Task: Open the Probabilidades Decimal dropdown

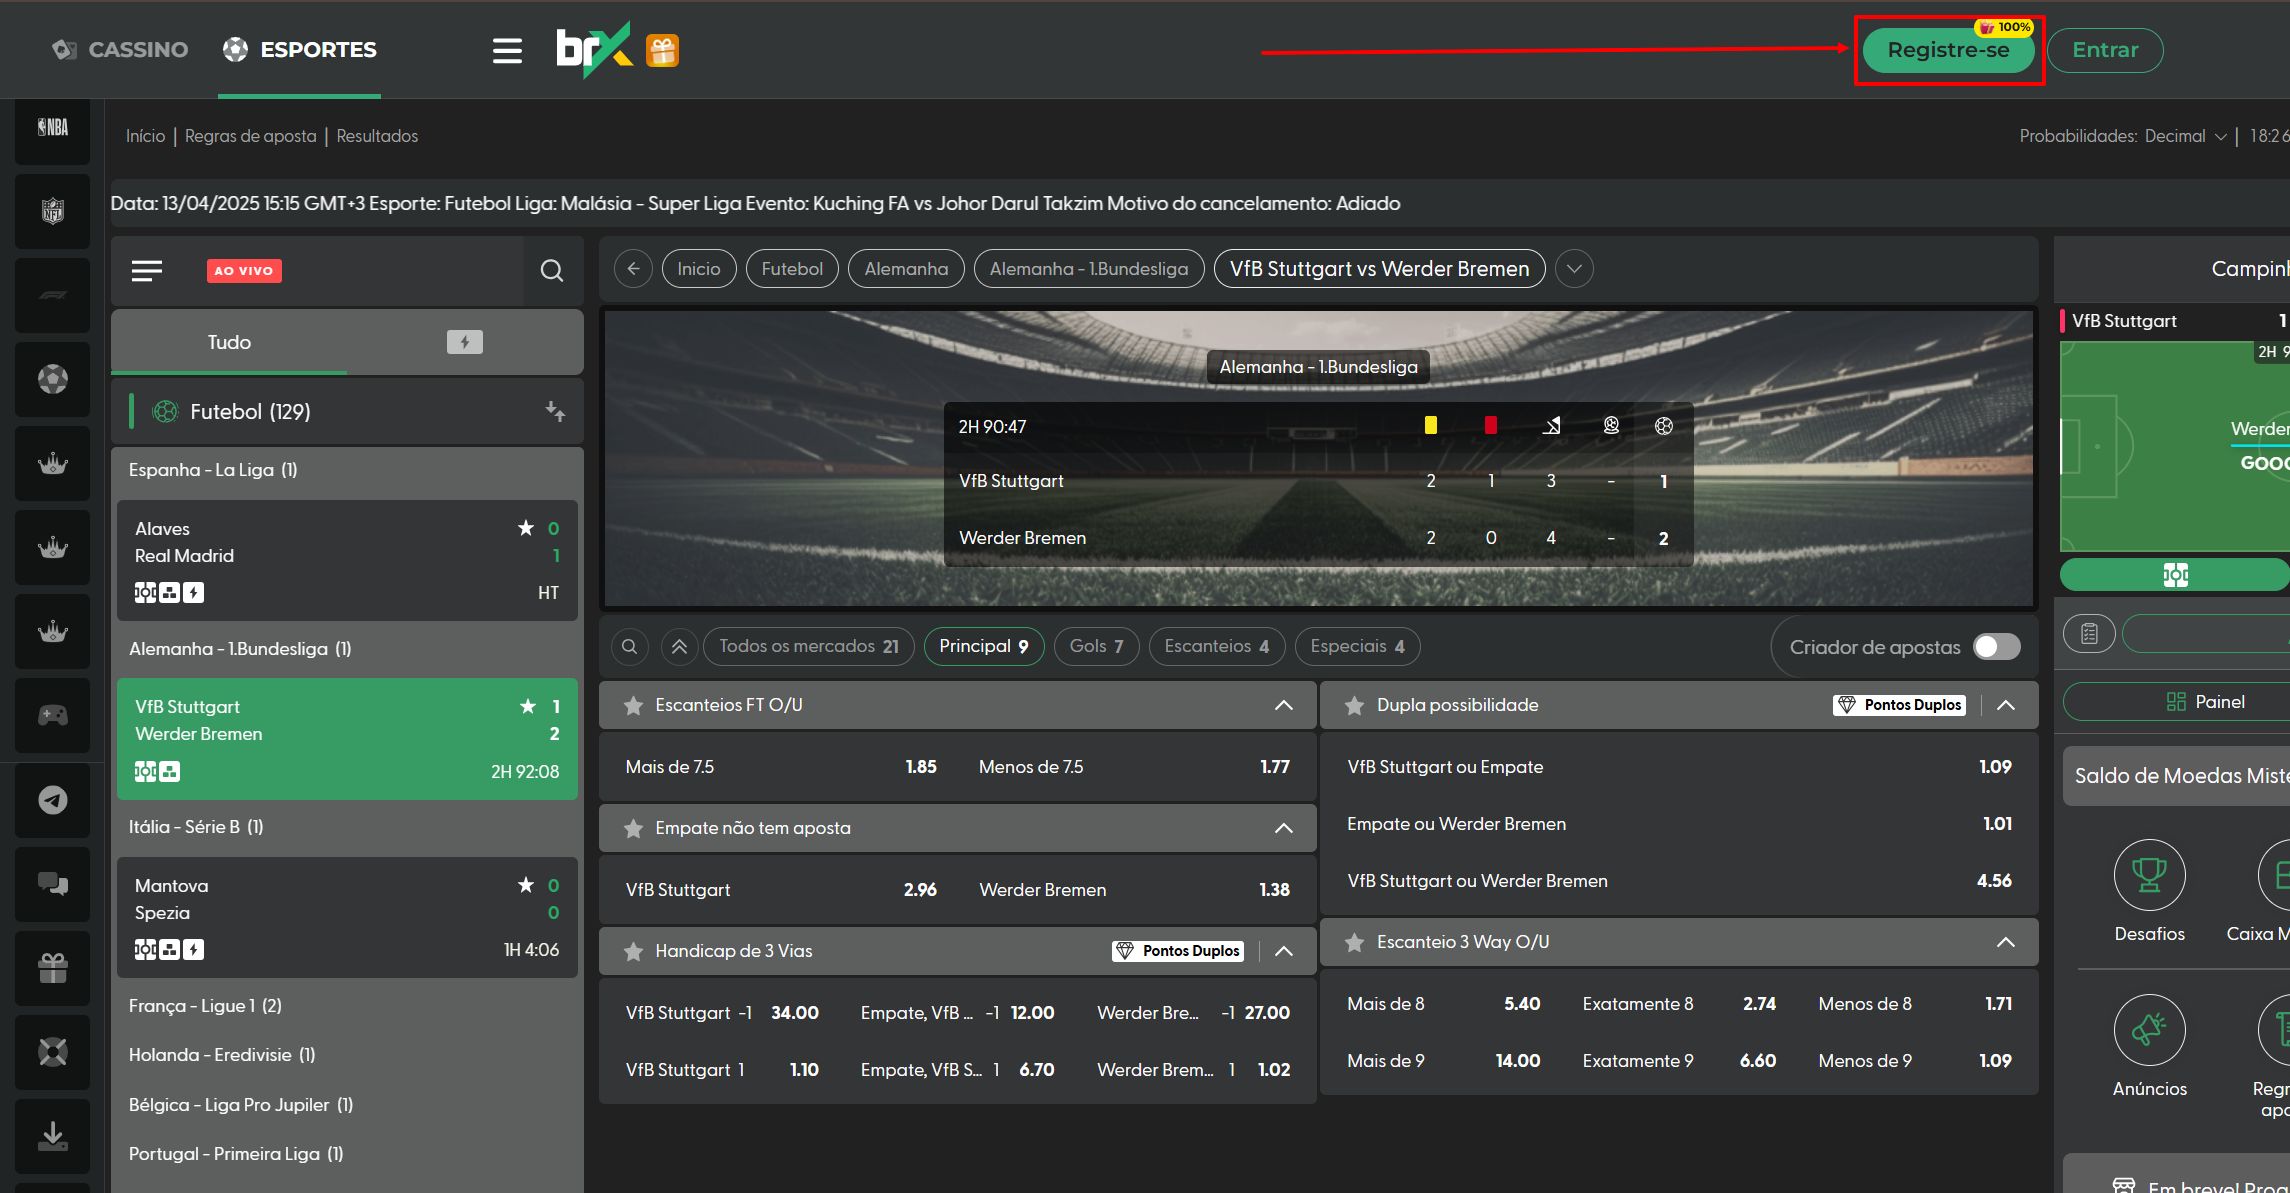Action: tap(2185, 136)
